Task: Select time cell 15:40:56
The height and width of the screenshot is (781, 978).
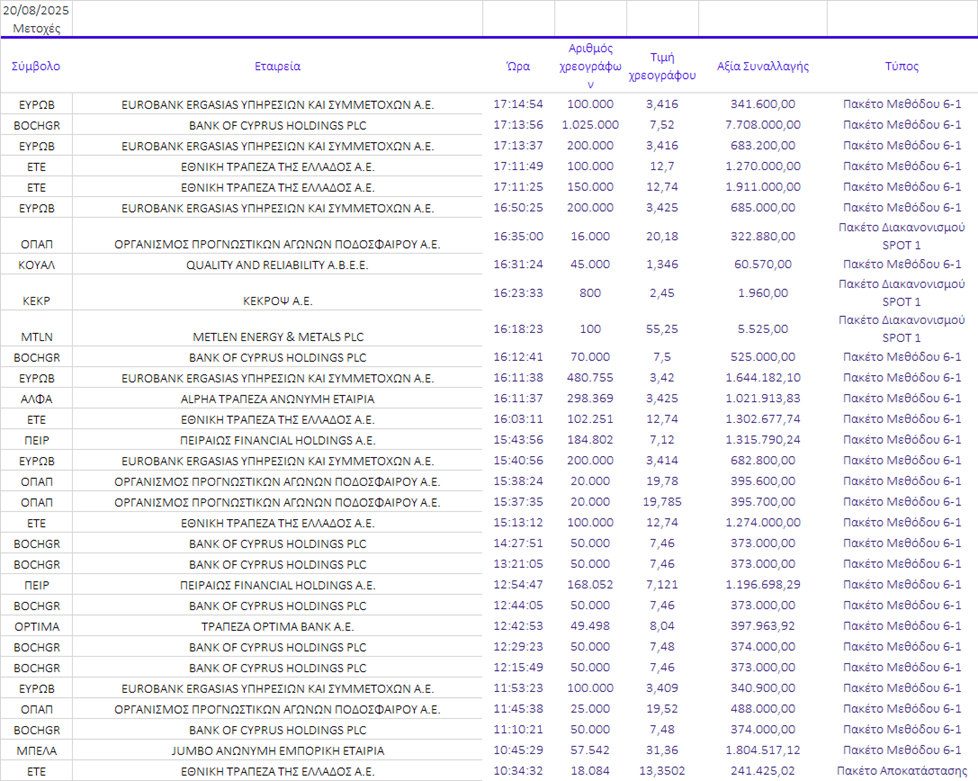Action: [518, 460]
